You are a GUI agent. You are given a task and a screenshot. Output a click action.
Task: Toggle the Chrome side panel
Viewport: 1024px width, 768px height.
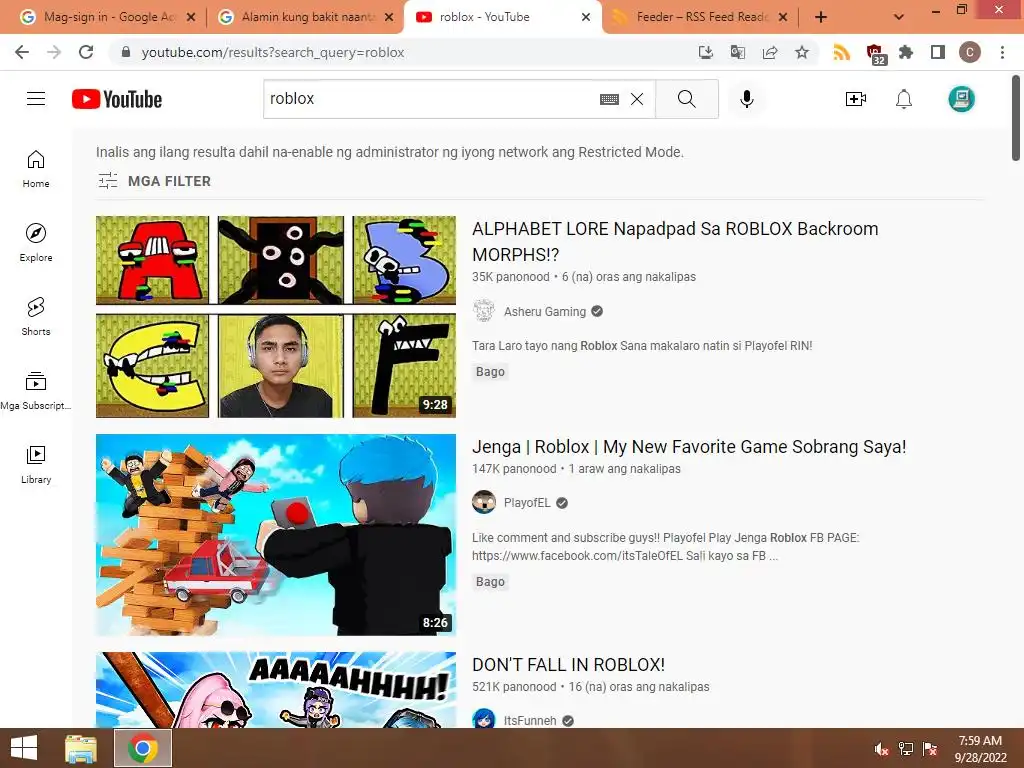pos(938,52)
